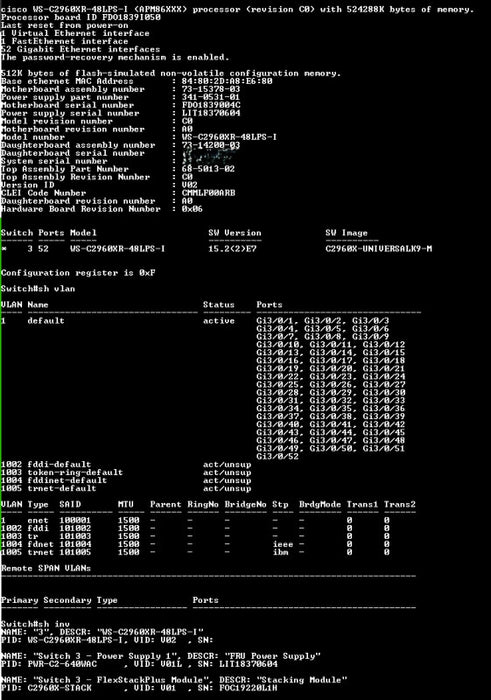Click the BrdgMode column header

320,504
